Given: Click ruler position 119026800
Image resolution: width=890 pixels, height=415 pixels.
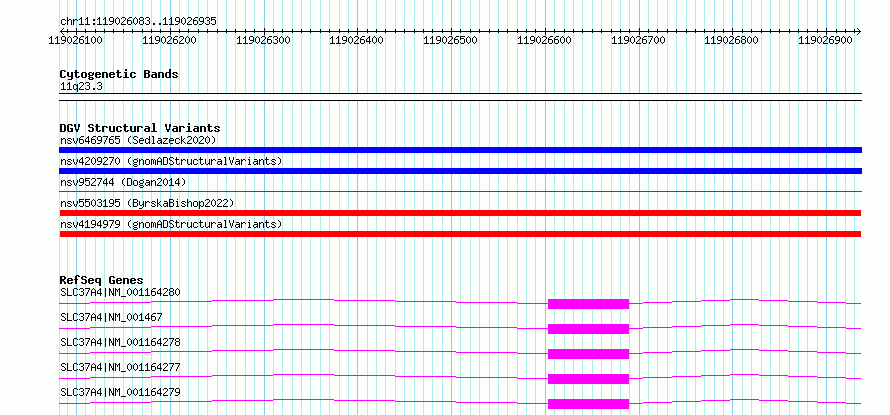Looking at the screenshot, I should (x=732, y=41).
